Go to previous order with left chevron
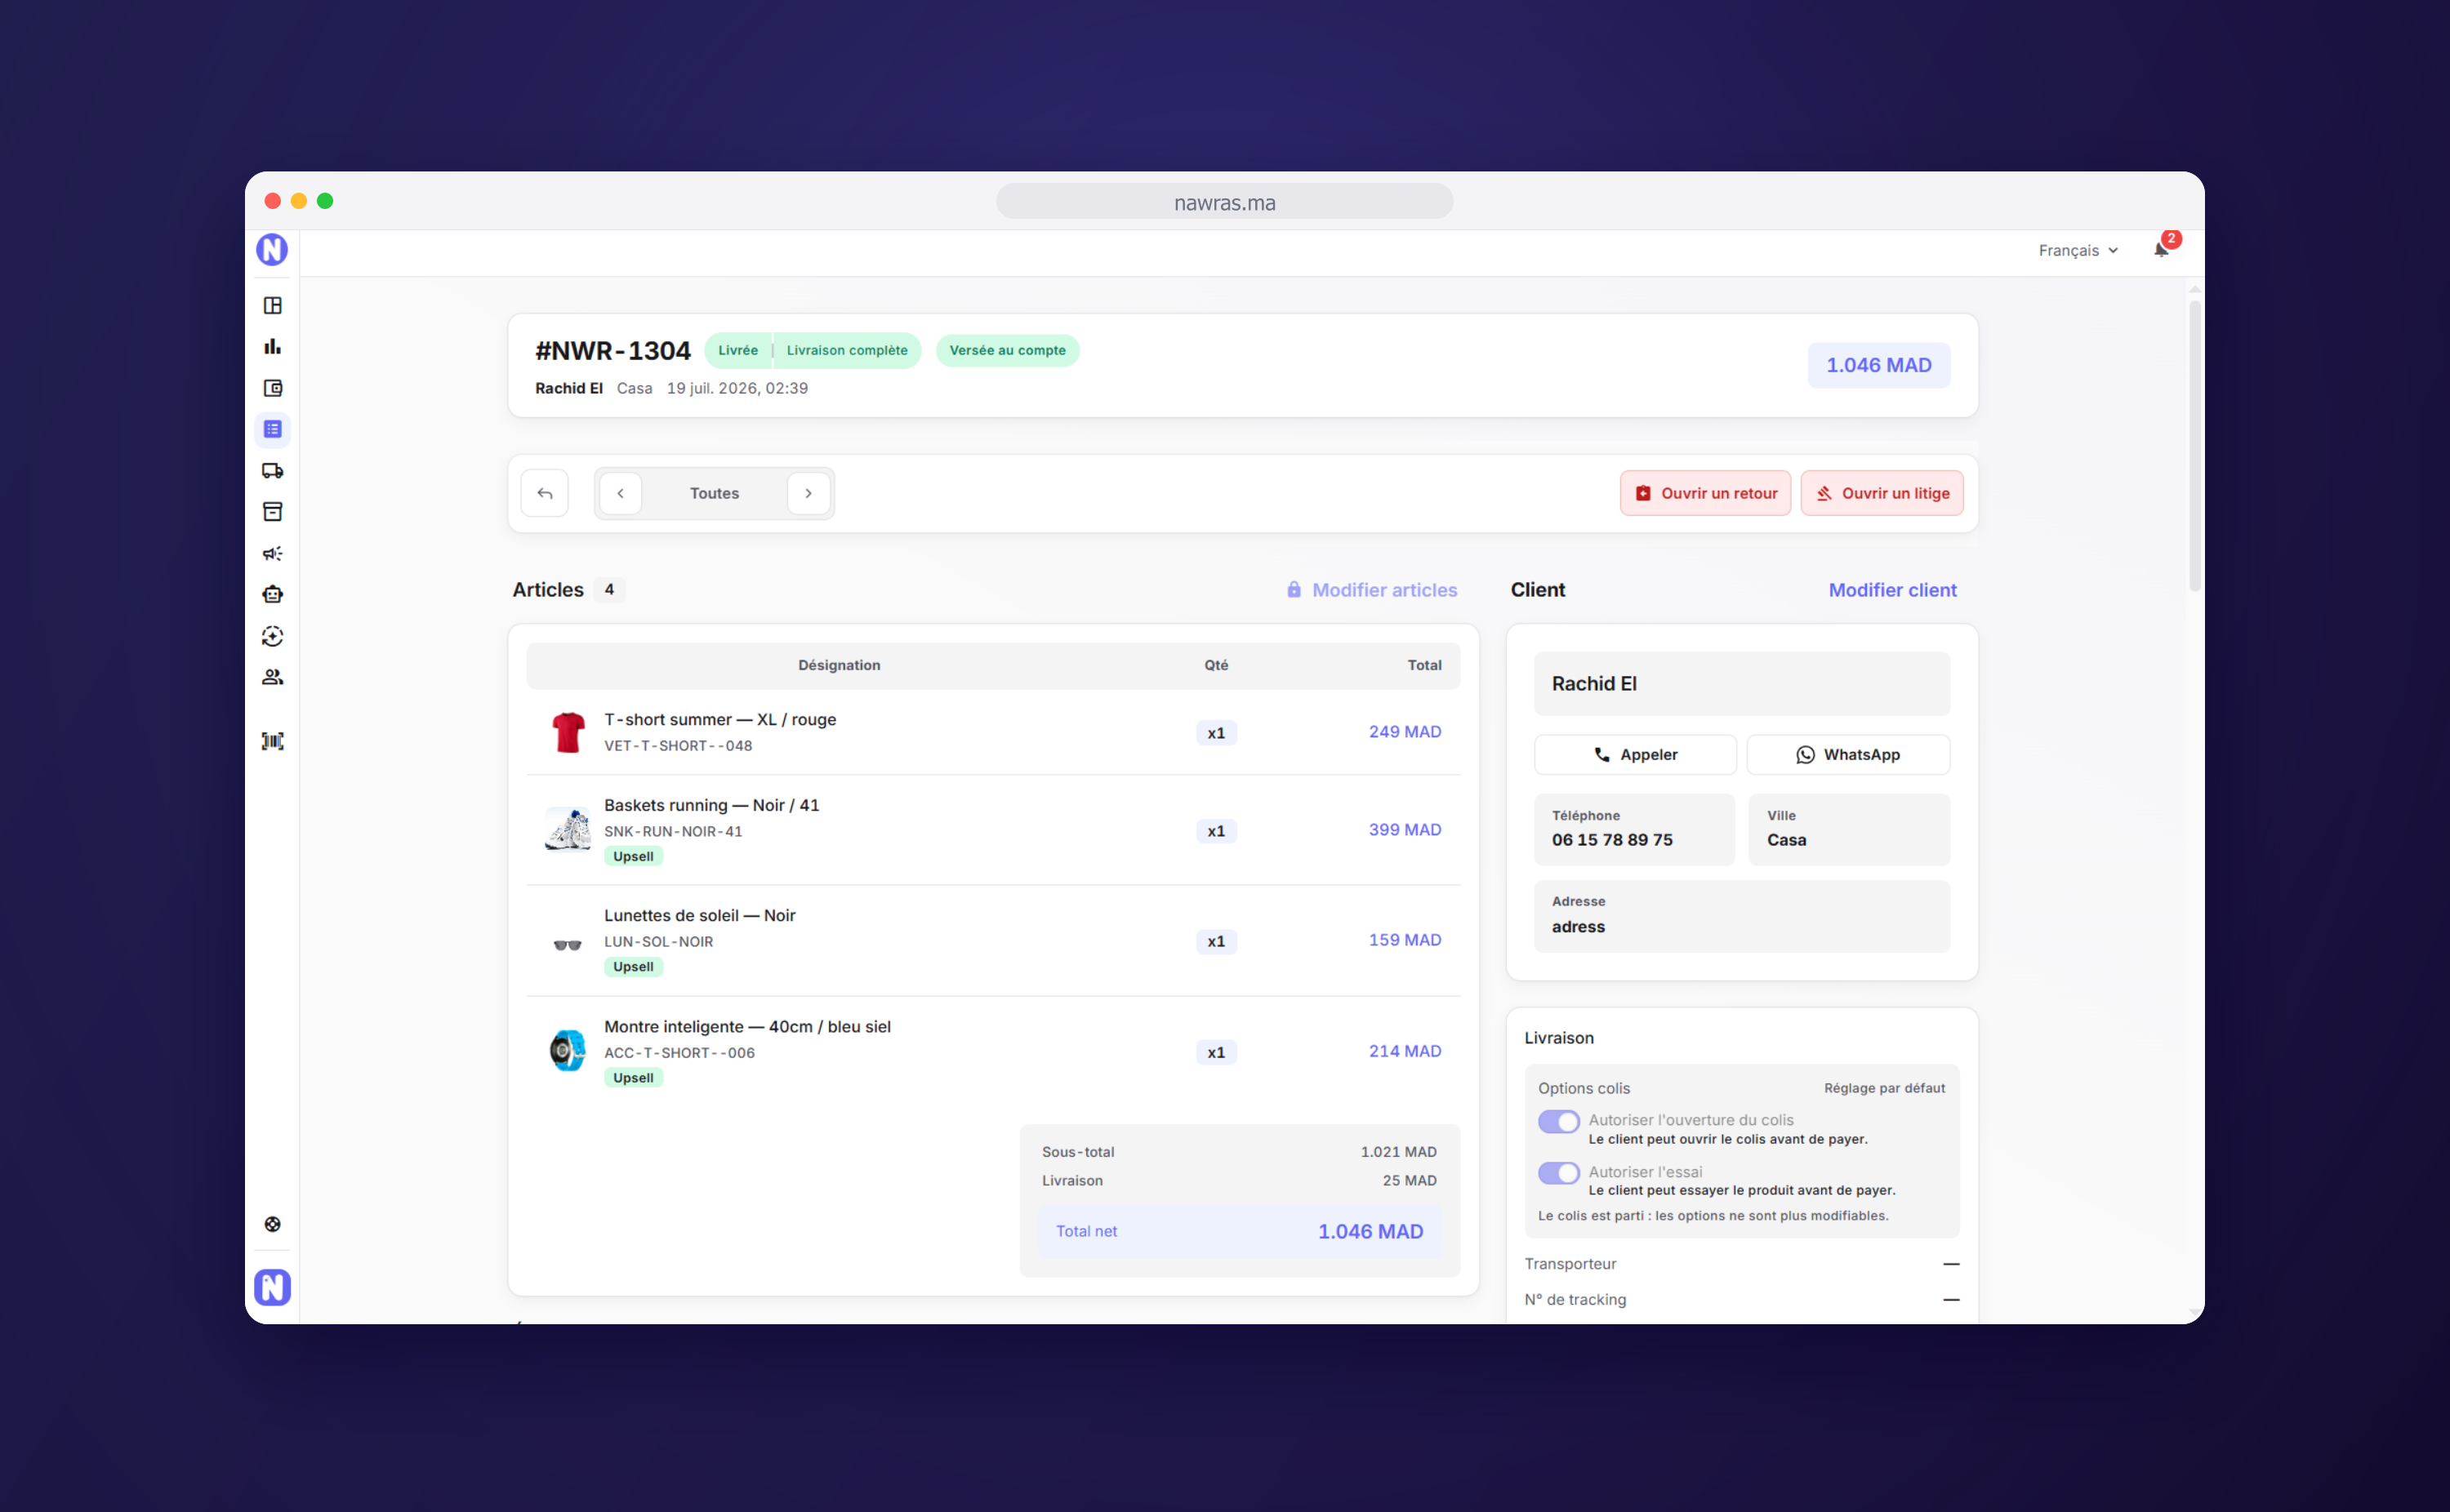Screen dimensions: 2450x1512 (x=620, y=493)
